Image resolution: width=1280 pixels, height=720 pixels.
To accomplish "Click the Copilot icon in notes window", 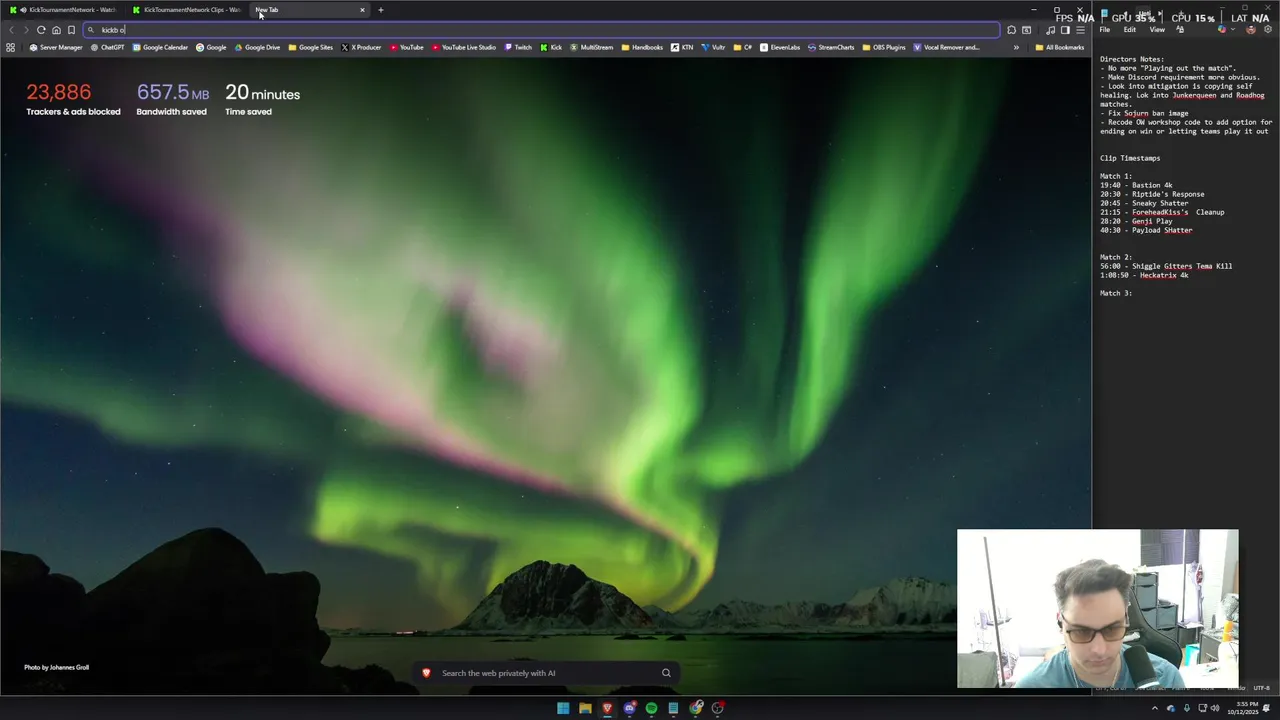I will [1222, 30].
